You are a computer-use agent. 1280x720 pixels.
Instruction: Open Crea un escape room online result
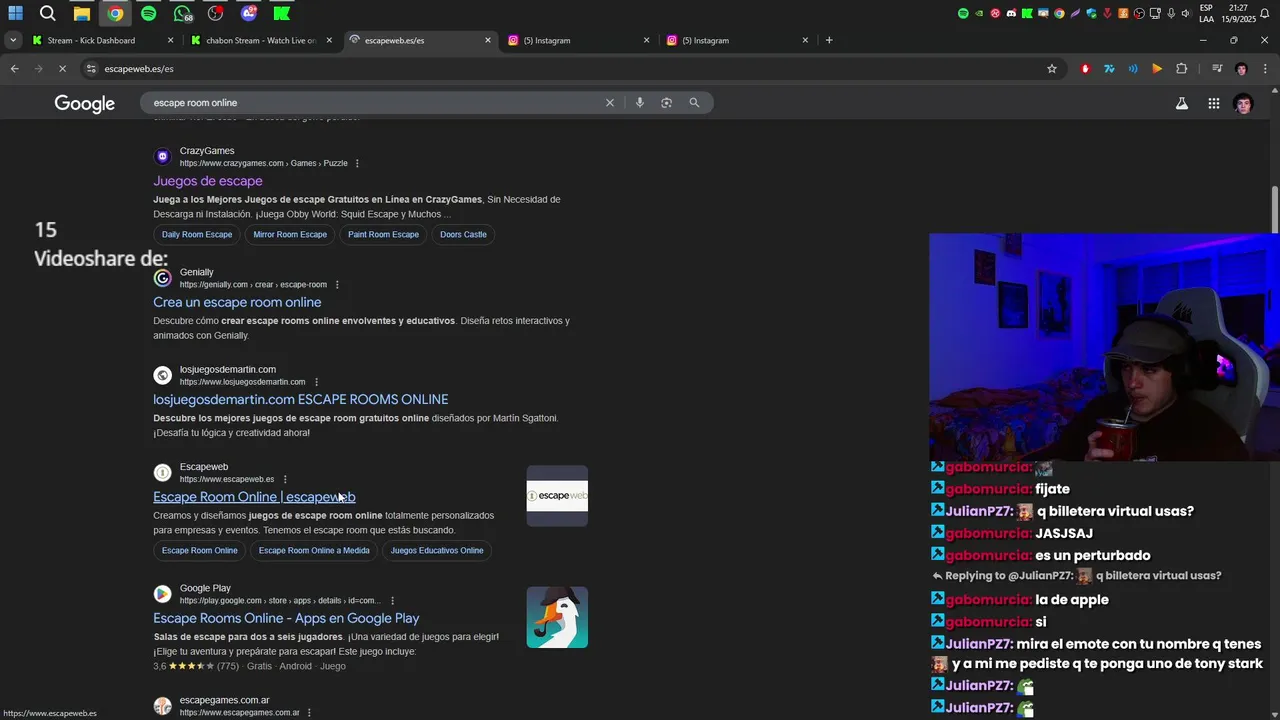pos(237,302)
